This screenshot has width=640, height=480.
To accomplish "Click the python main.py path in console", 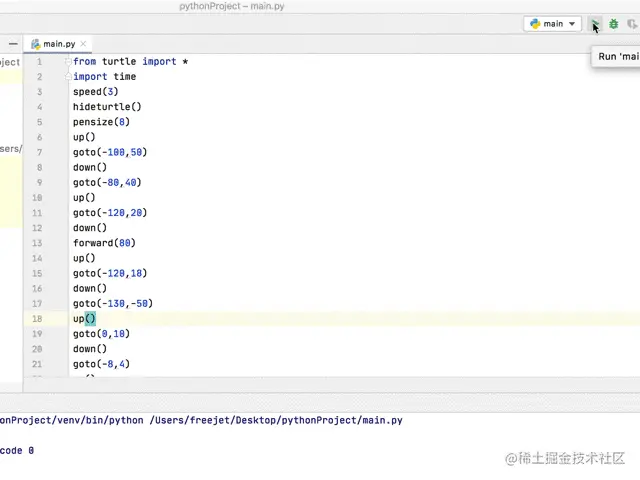I will pyautogui.click(x=201, y=420).
